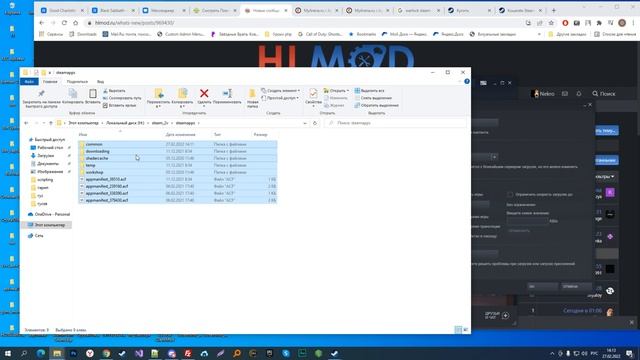Switch to large icons view in status bar
This screenshot has width=640, height=360.
pyautogui.click(x=465, y=329)
